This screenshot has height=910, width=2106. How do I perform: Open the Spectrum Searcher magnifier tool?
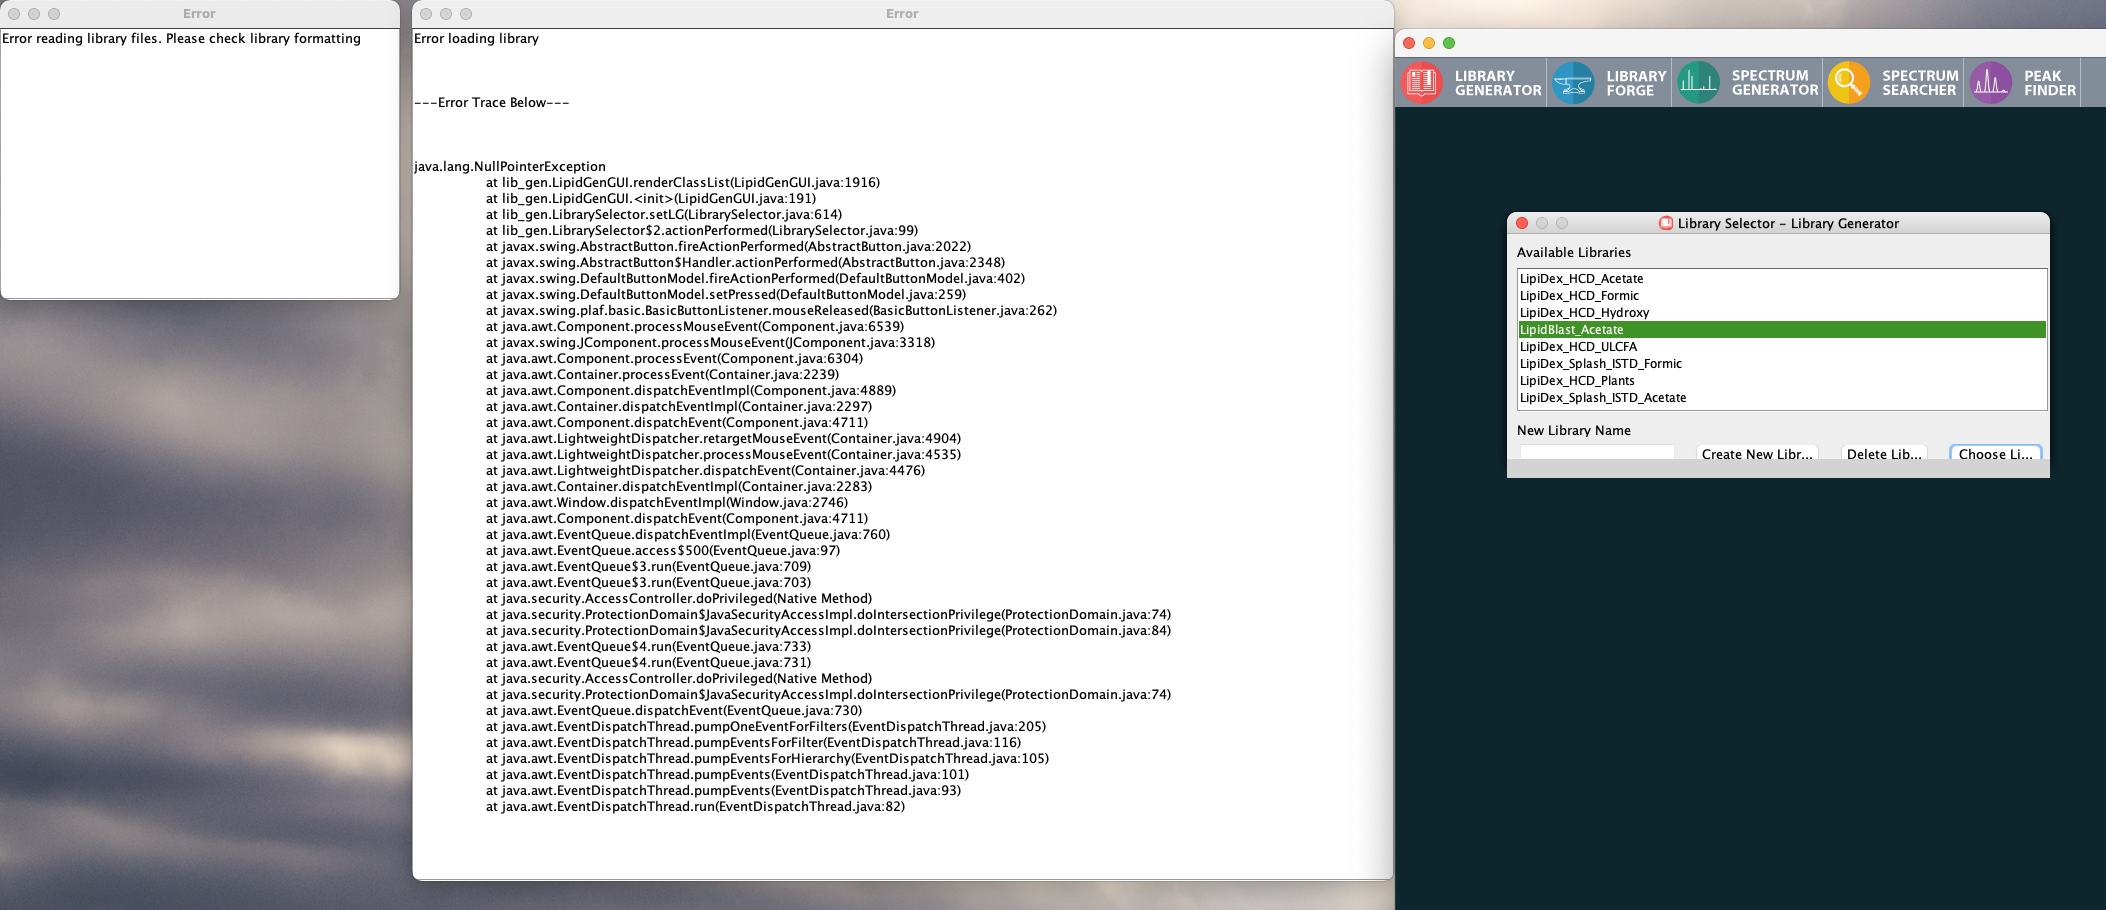(x=1891, y=82)
